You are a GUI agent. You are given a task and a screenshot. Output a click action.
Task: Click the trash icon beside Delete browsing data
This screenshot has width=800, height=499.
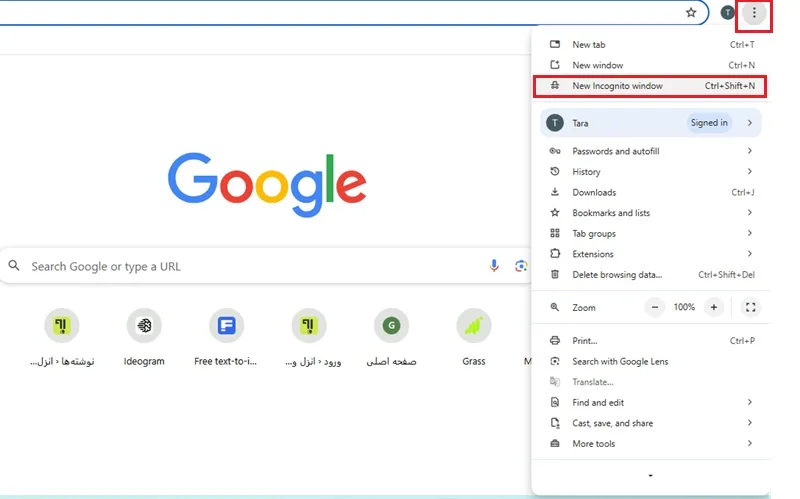tap(555, 275)
